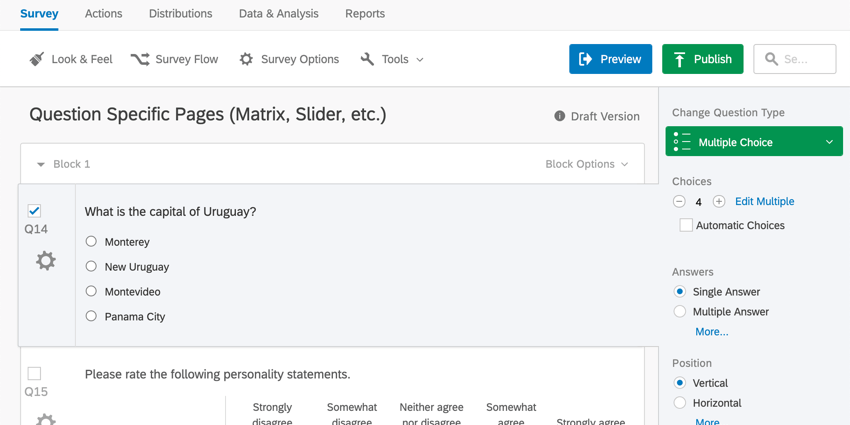Open Look & Feel paintbrush icon
The height and width of the screenshot is (425, 850).
[x=36, y=59]
